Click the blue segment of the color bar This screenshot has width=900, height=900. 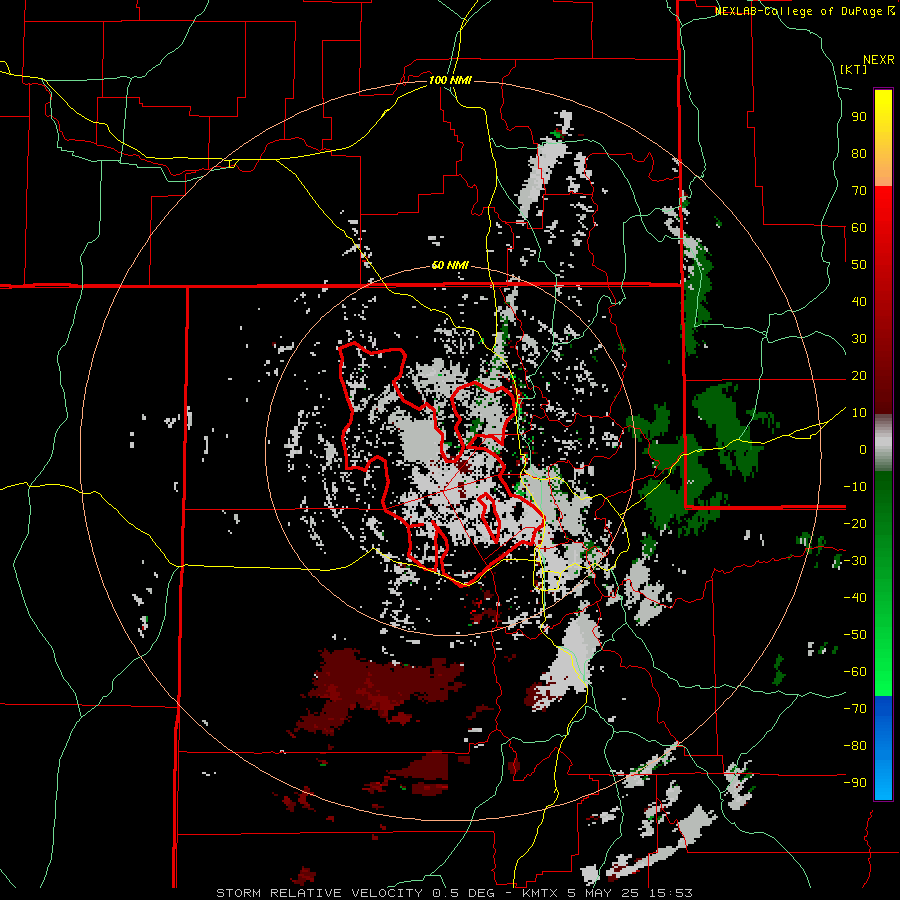883,747
